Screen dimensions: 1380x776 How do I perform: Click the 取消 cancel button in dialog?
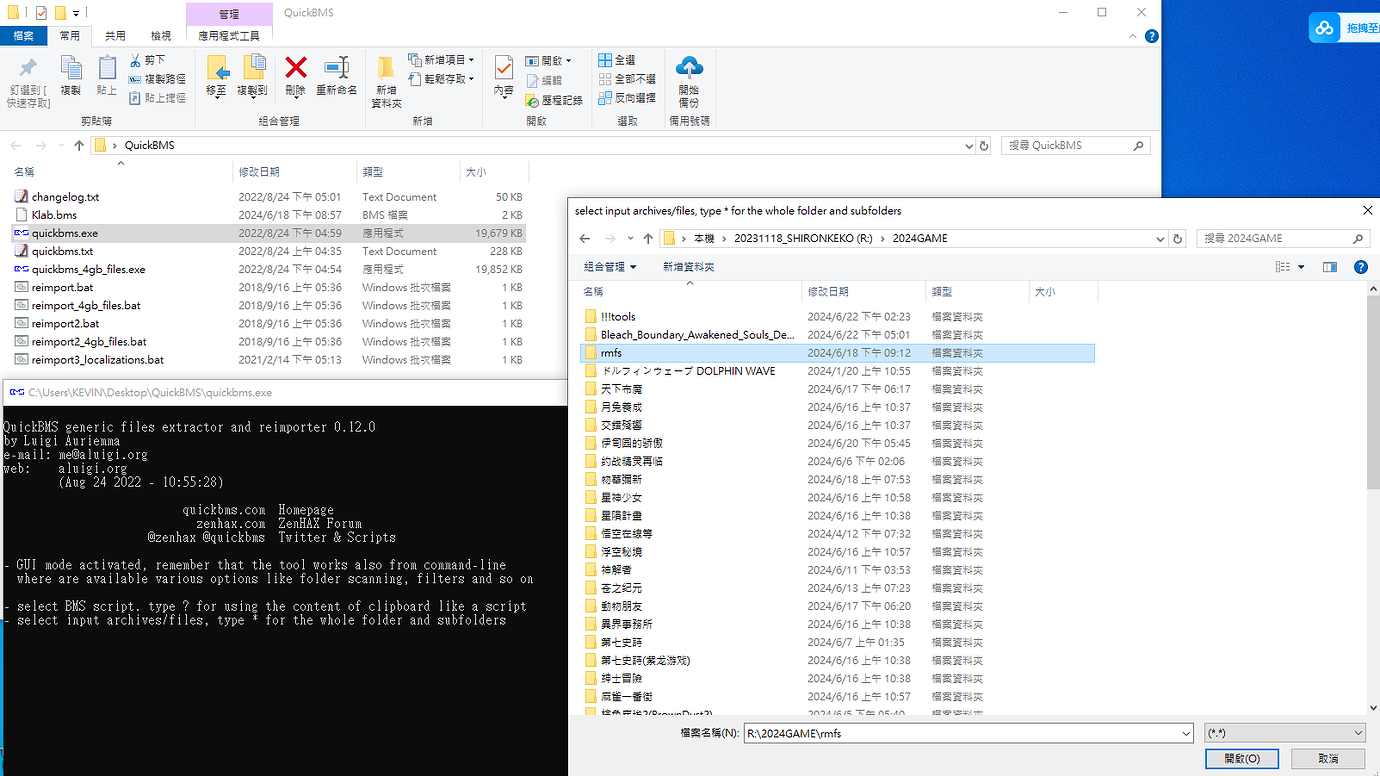click(x=1328, y=759)
